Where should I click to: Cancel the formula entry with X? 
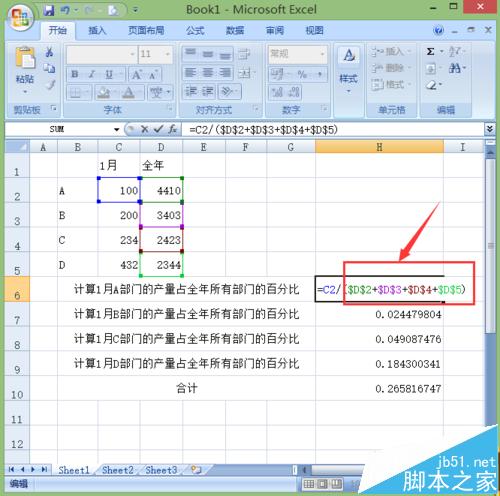[144, 129]
